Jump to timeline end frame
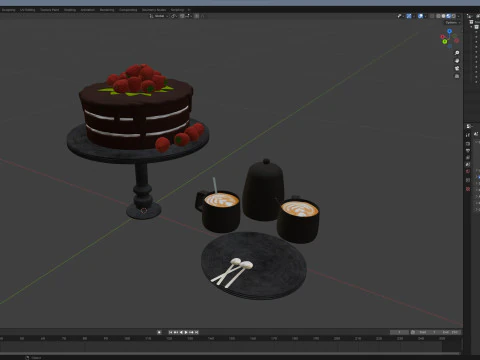 coord(197,332)
